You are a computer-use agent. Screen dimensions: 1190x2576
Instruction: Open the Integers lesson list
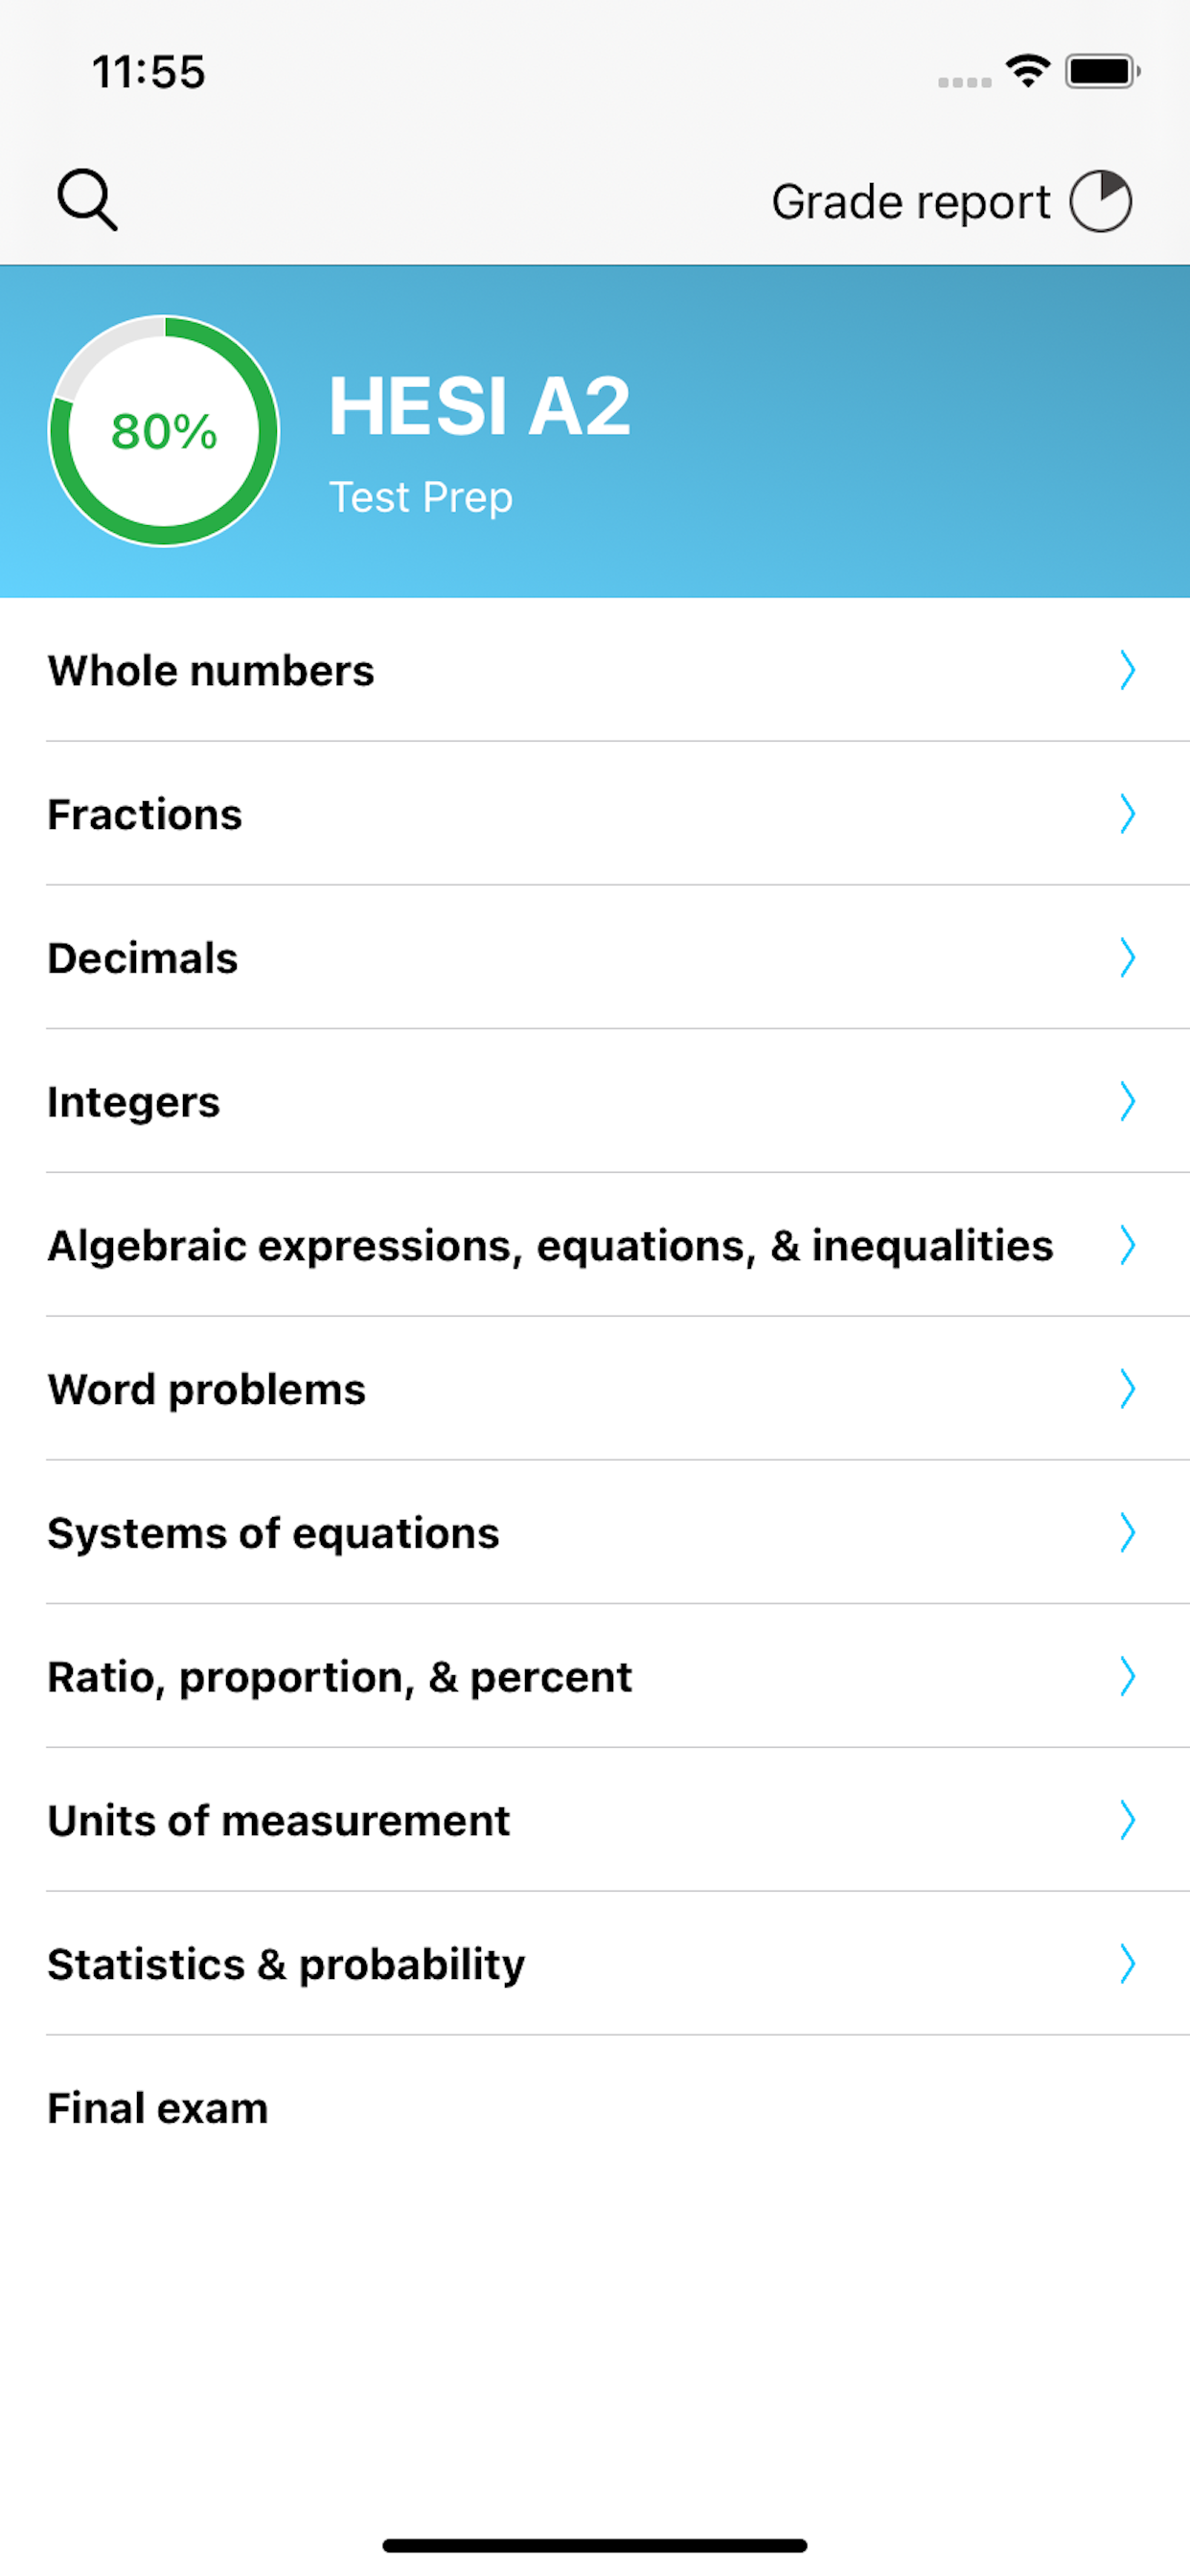click(x=595, y=1103)
